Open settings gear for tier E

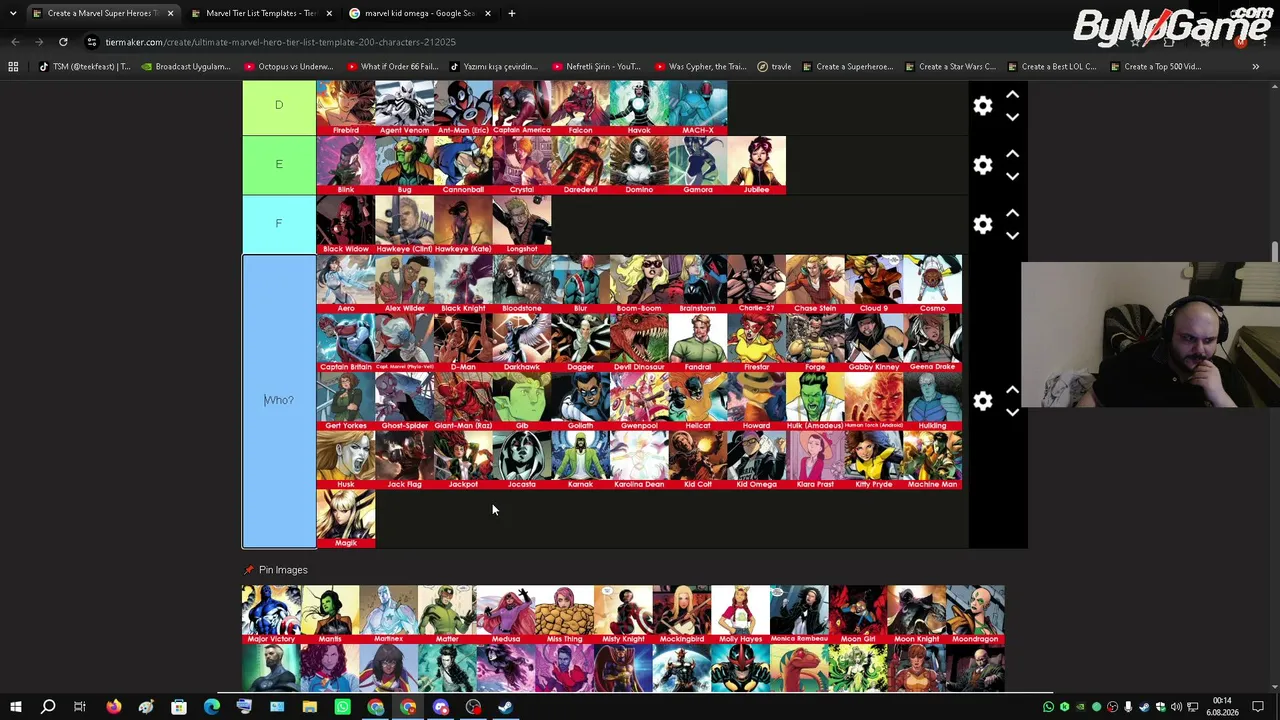(983, 165)
